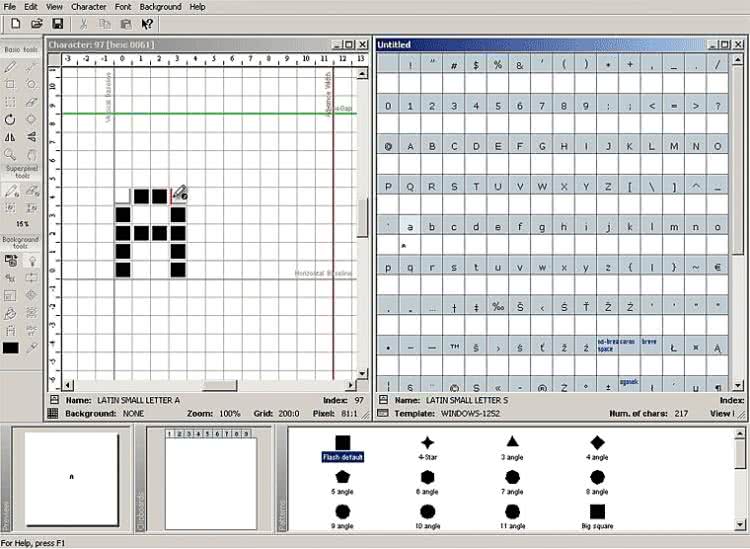Select the Hand pan tool

coord(32,154)
